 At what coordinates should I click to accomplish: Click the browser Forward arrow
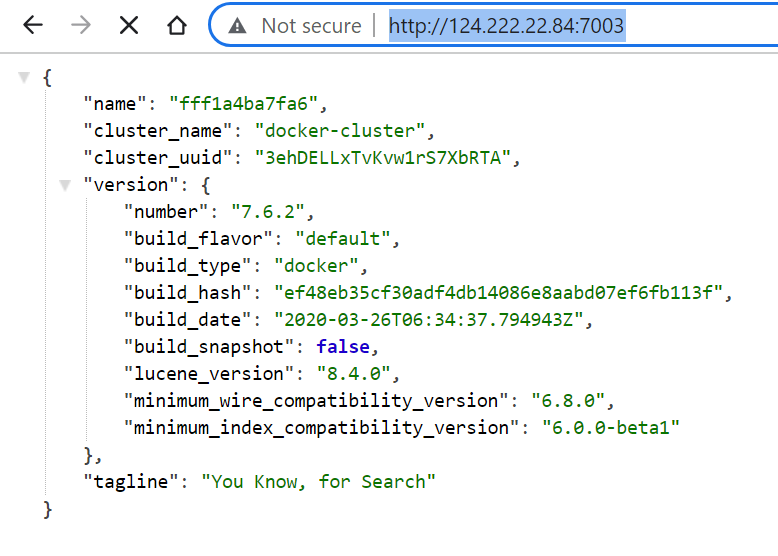[81, 26]
